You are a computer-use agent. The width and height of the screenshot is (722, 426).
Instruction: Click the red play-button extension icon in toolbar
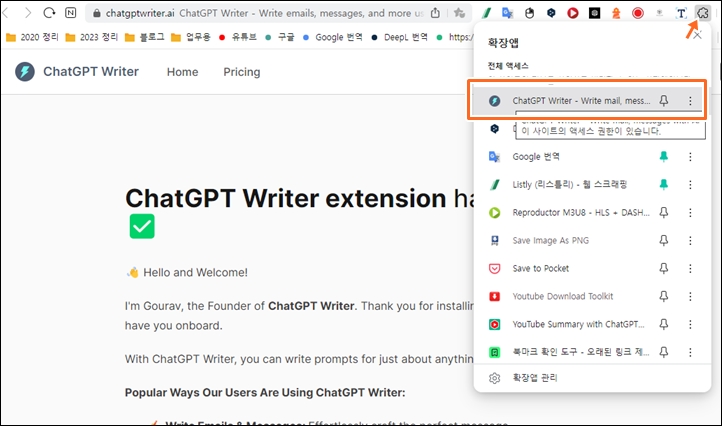573,13
